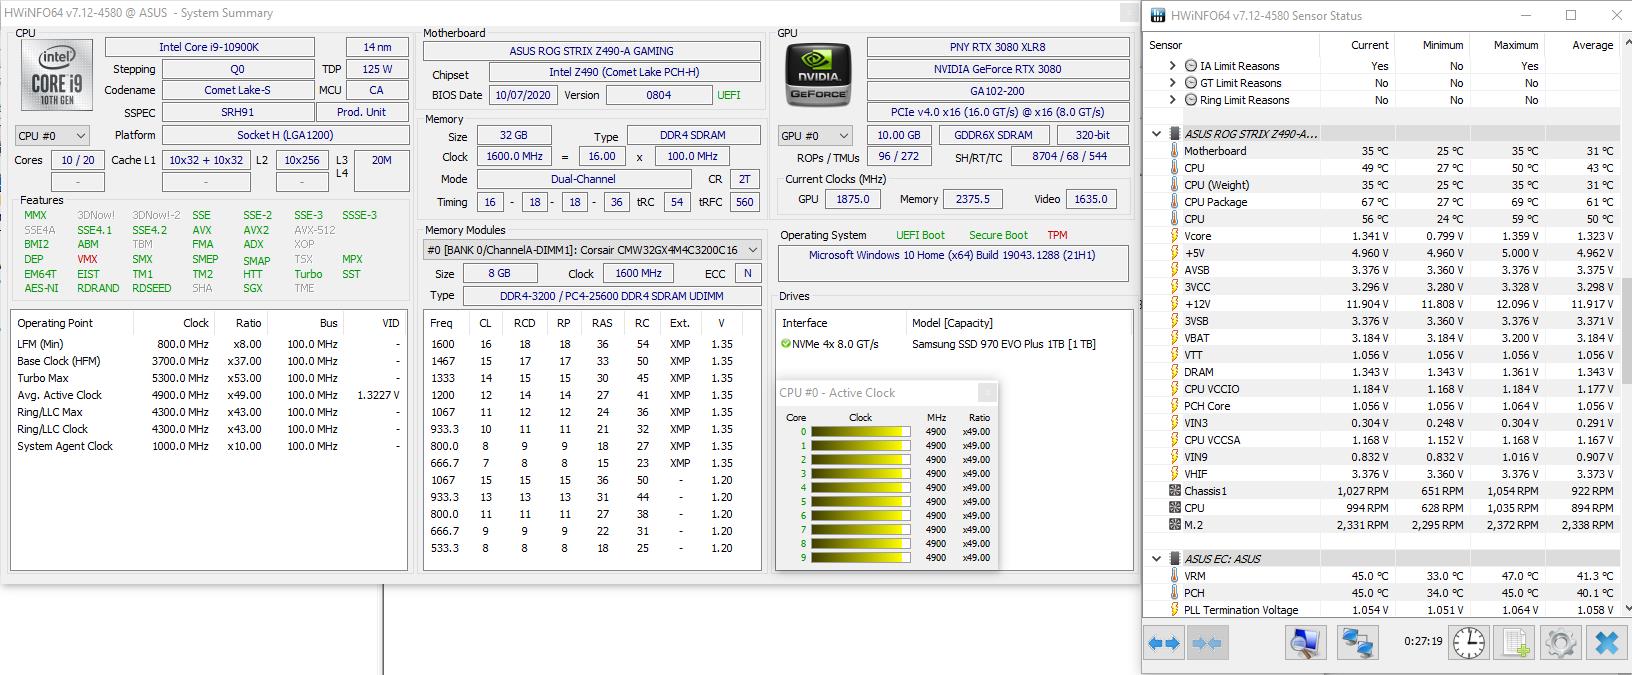Click the Intel Core i9-10900K name field
This screenshot has width=1632, height=675.
click(210, 47)
